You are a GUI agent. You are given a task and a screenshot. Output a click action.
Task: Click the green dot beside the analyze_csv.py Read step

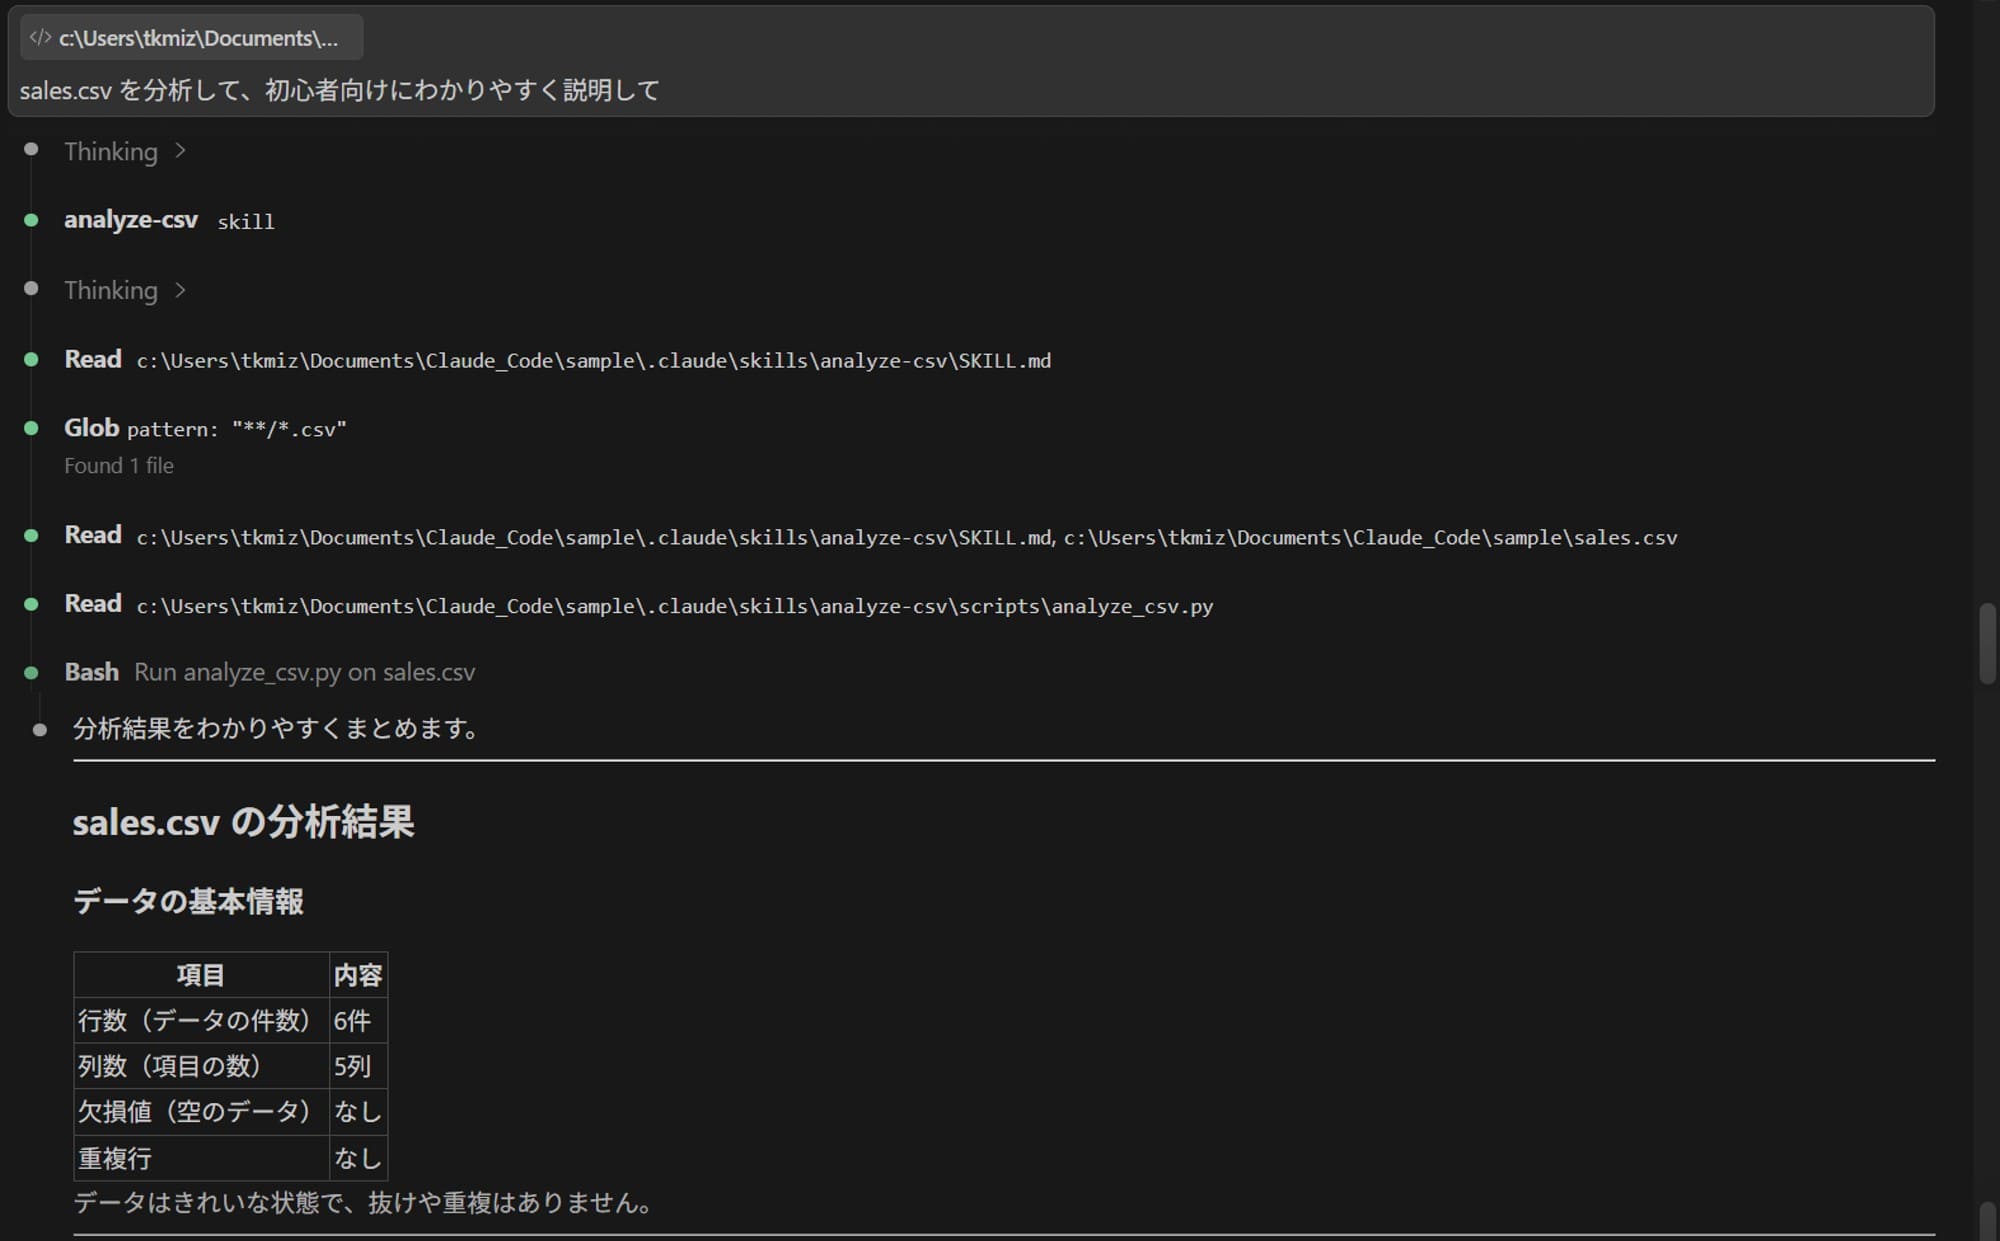click(x=30, y=605)
